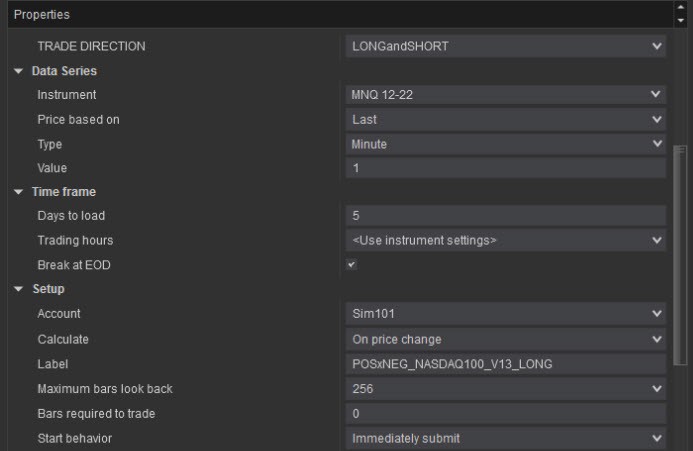Click the Properties panel scroll up arrow
Image resolution: width=693 pixels, height=451 pixels.
click(x=682, y=9)
